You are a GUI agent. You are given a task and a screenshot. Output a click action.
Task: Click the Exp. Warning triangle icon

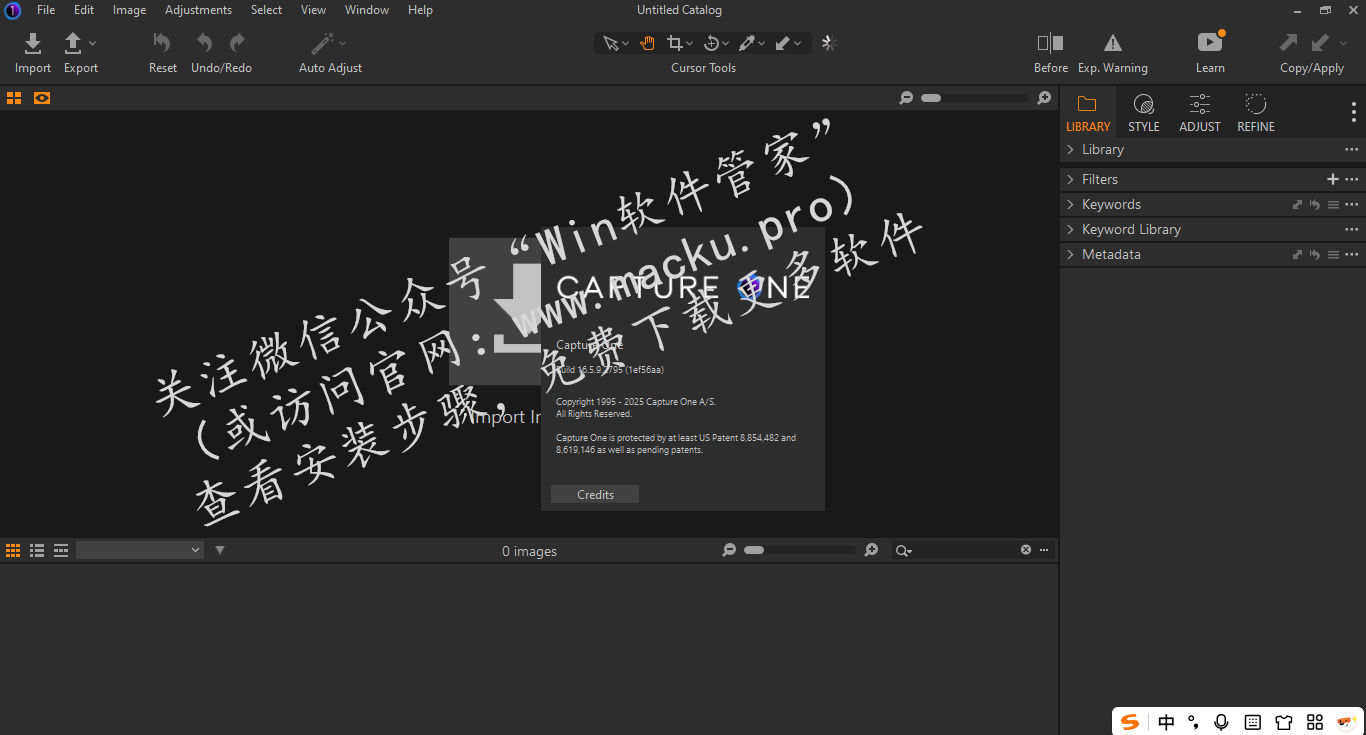click(x=1112, y=43)
